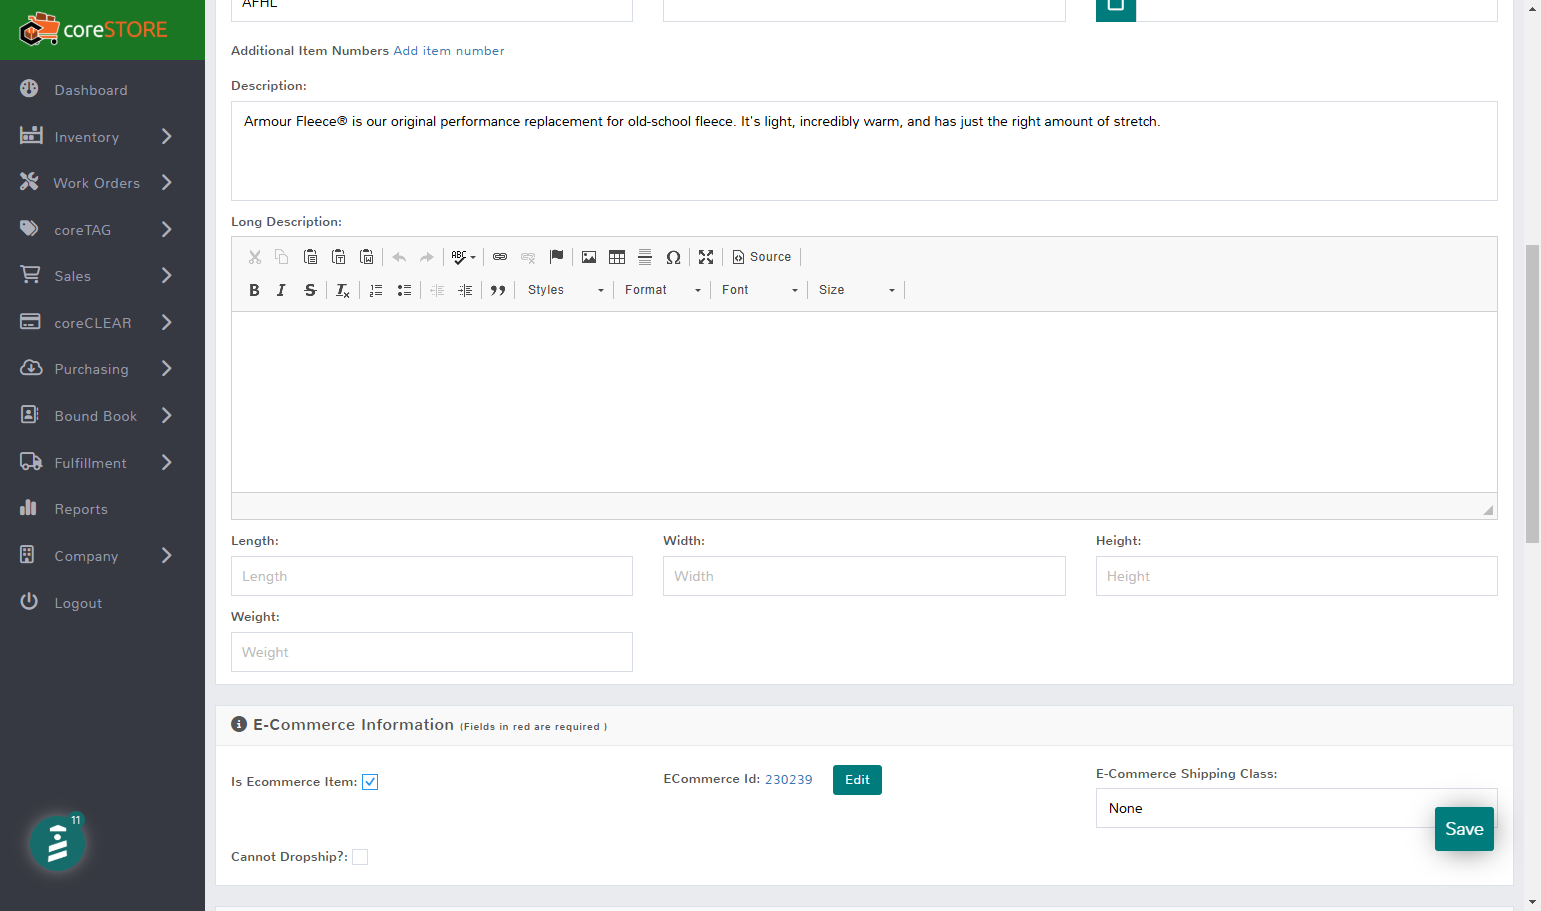The height and width of the screenshot is (911, 1541).
Task: Click the Add item number link
Action: 449,51
